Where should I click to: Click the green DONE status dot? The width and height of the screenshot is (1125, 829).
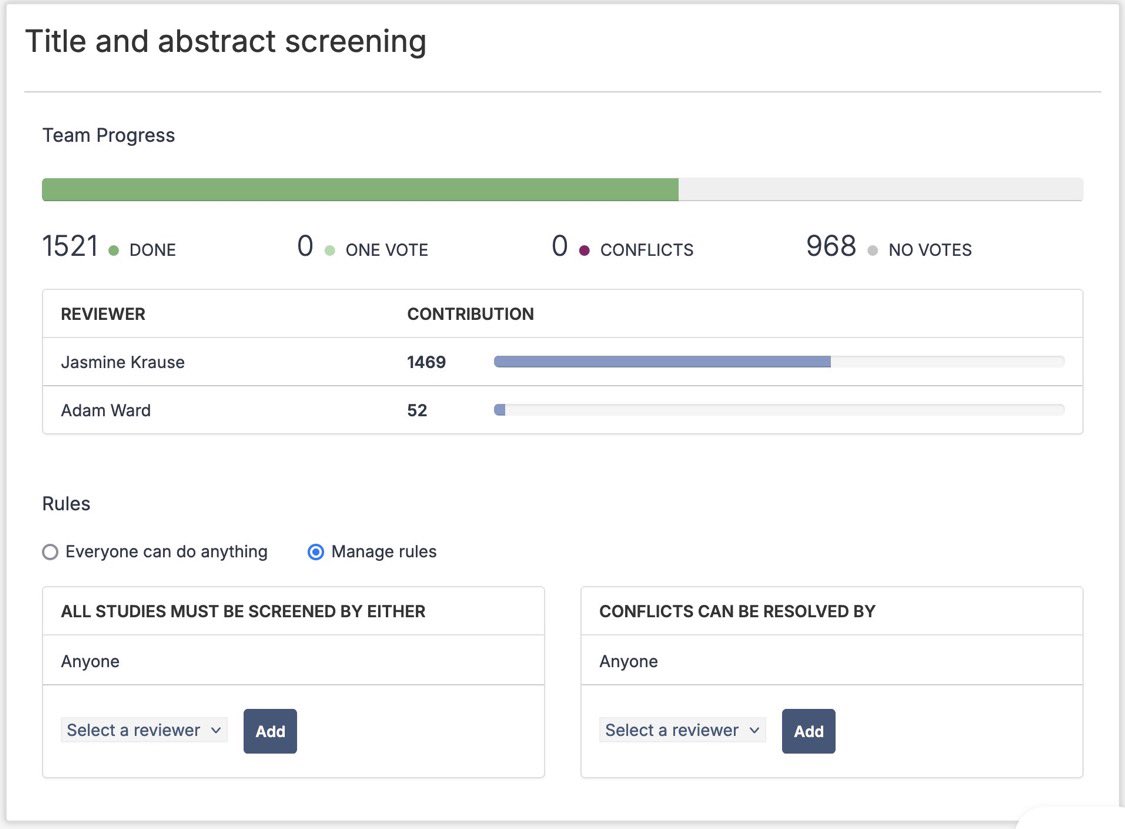[x=113, y=250]
